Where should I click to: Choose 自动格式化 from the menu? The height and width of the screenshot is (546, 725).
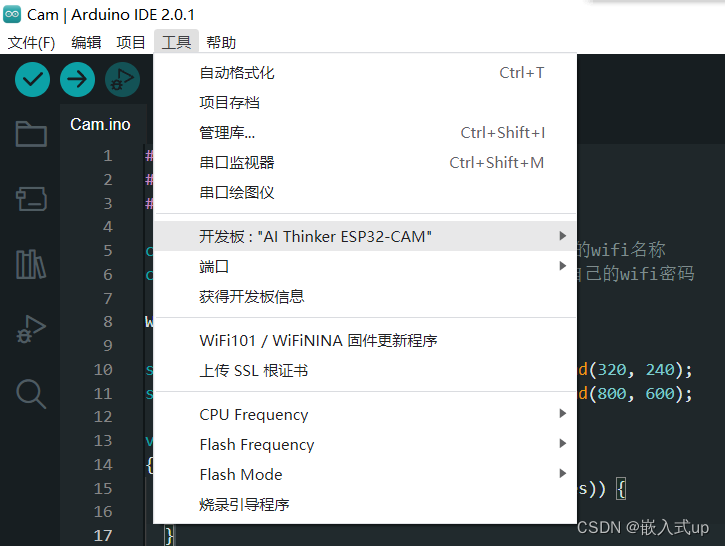click(365, 73)
